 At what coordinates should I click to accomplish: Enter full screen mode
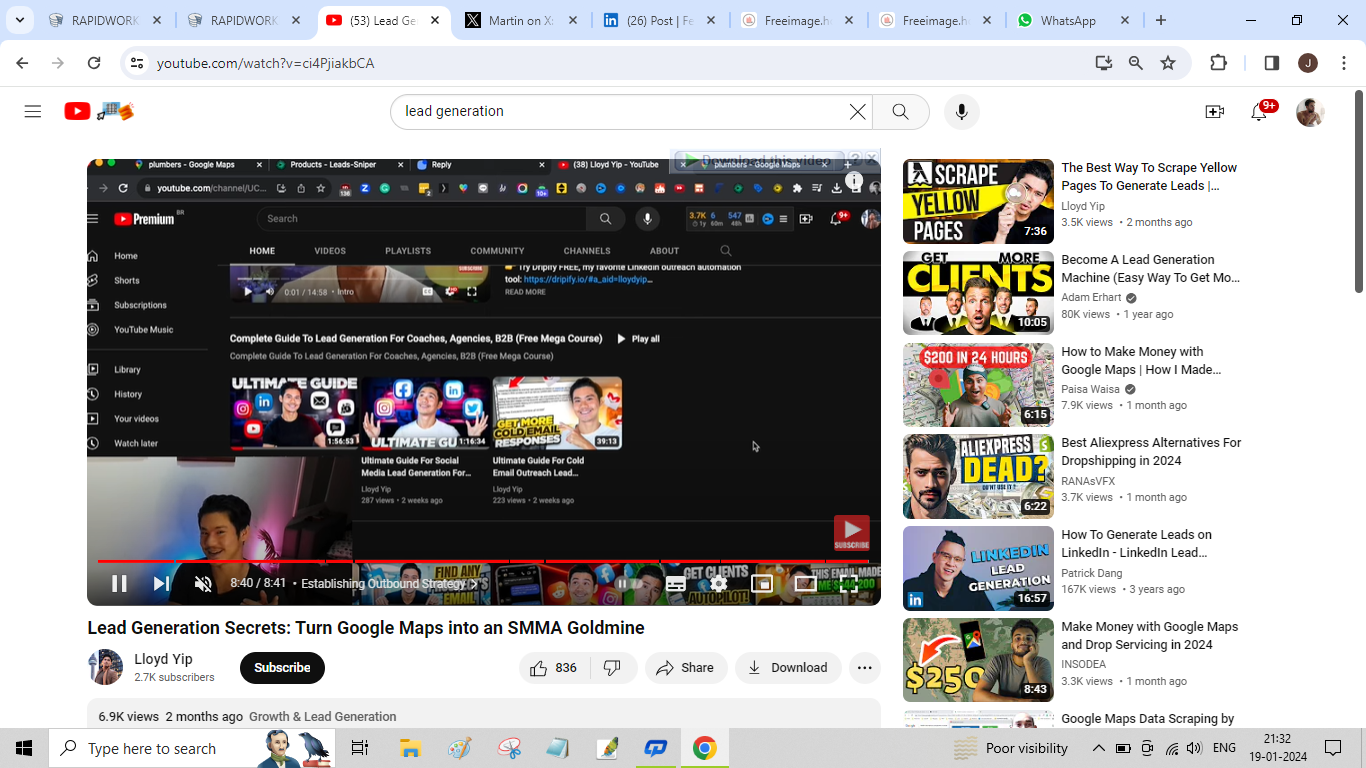848,584
